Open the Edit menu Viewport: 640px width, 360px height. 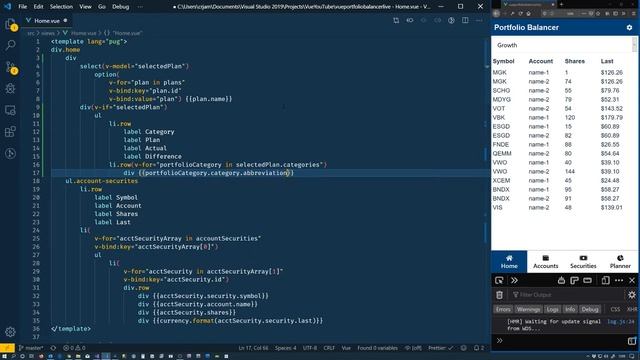pos(38,7)
